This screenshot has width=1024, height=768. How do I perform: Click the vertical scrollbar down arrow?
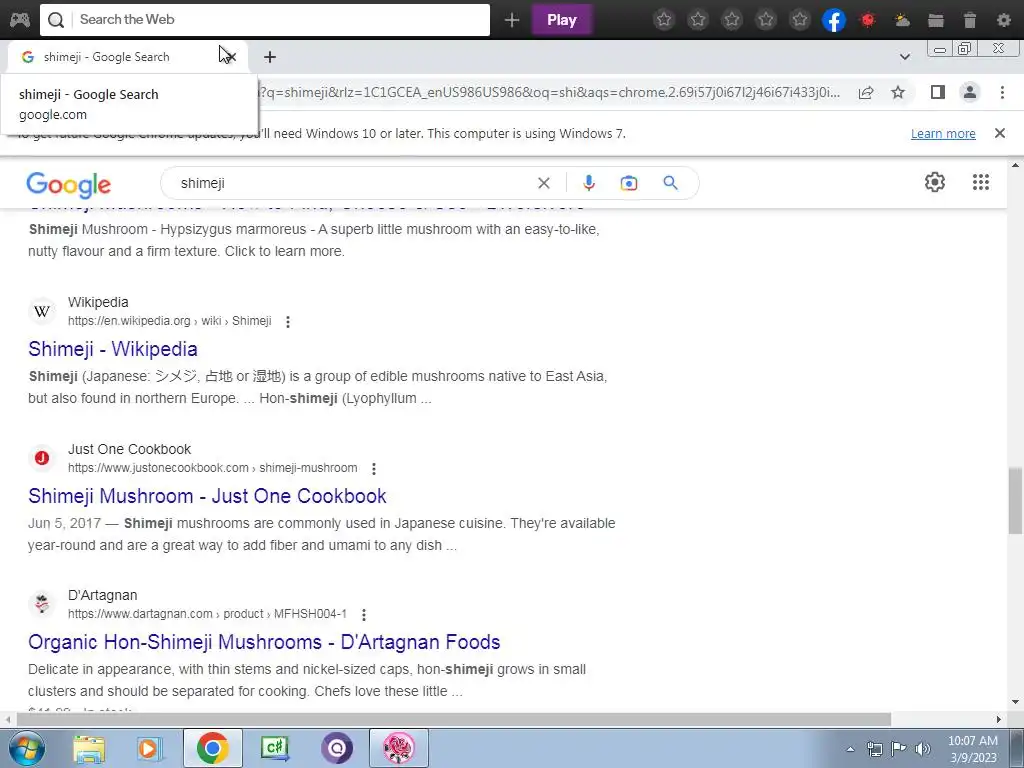(x=1016, y=702)
